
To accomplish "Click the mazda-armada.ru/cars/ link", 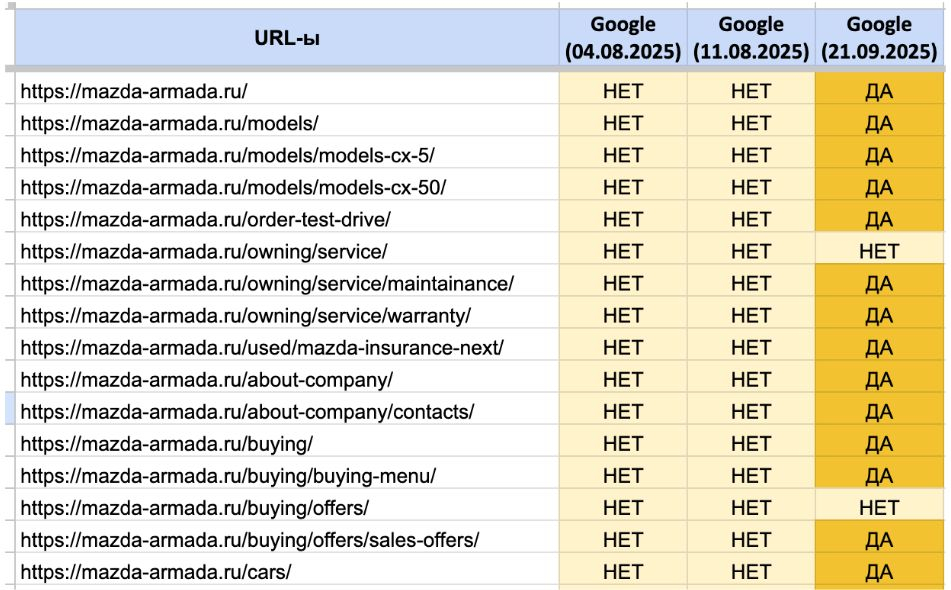I will (x=155, y=571).
